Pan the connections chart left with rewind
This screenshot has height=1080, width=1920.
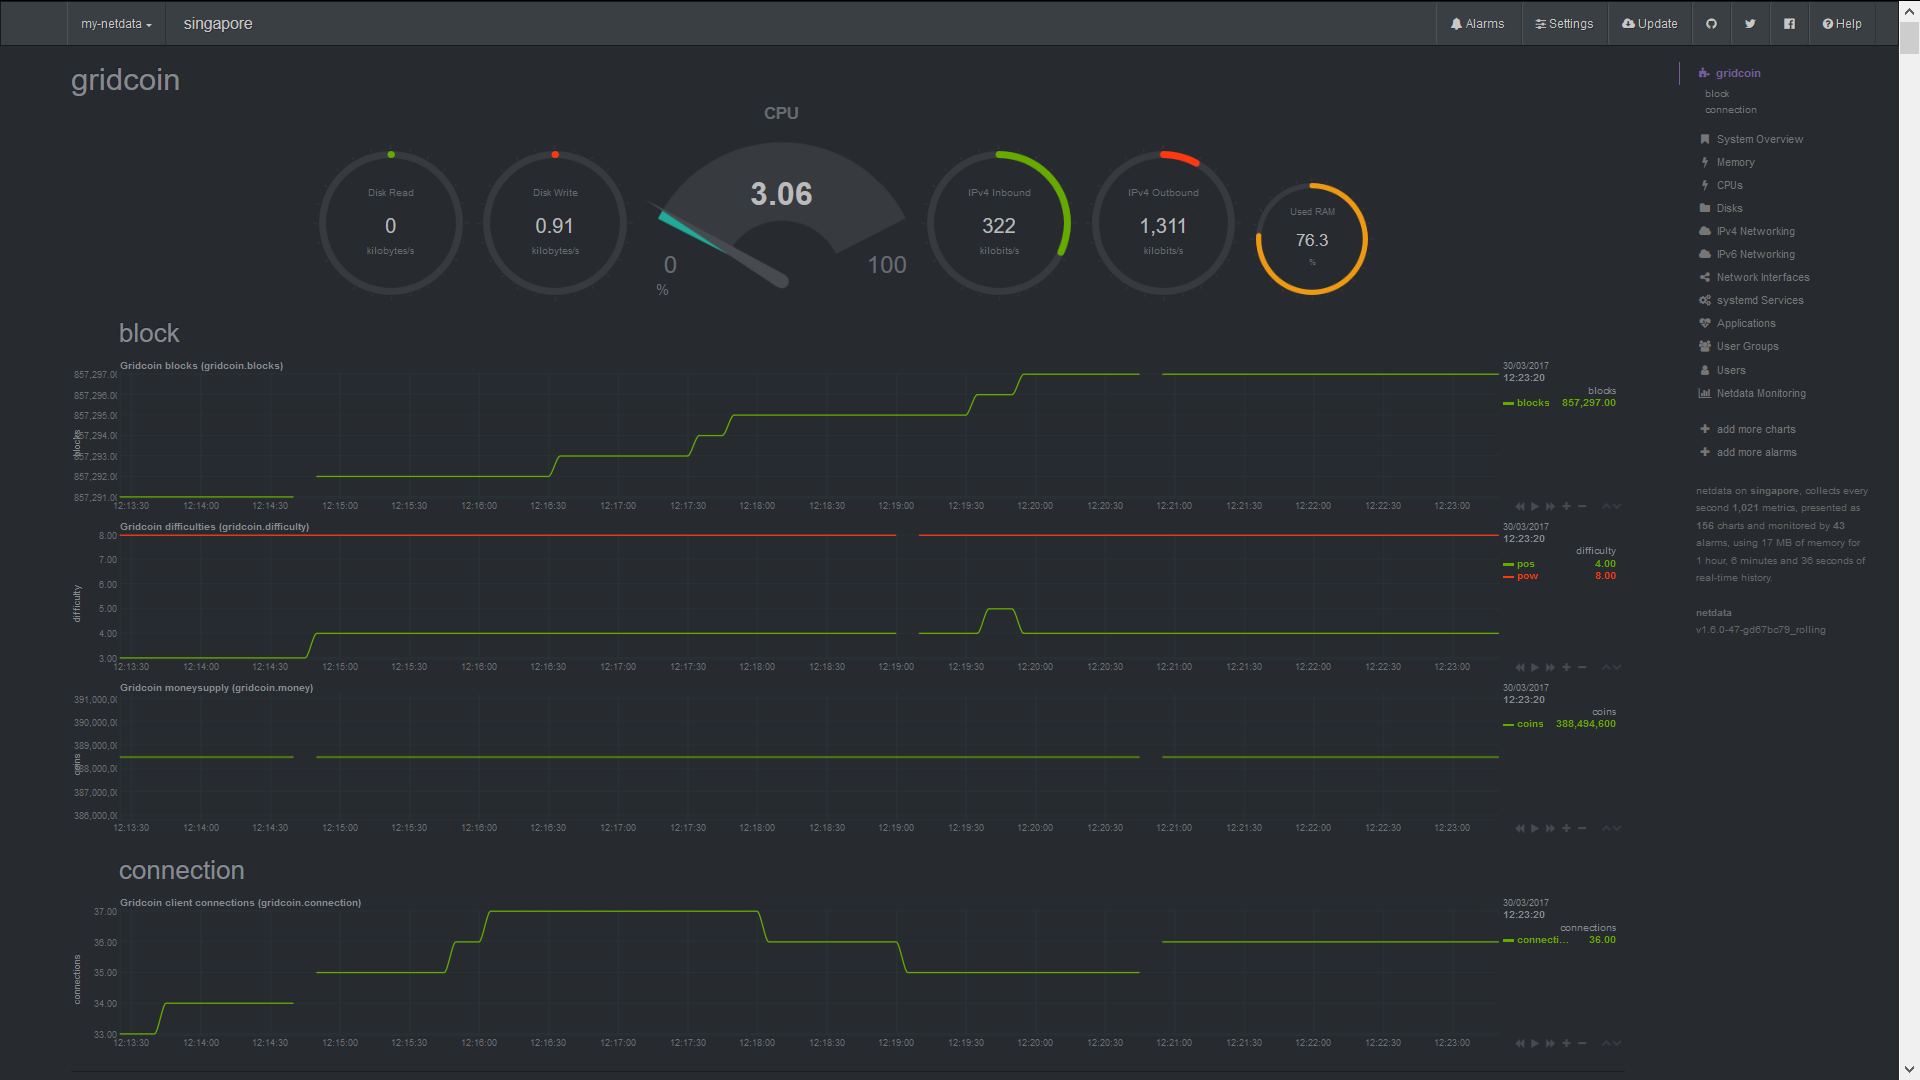1520,1043
